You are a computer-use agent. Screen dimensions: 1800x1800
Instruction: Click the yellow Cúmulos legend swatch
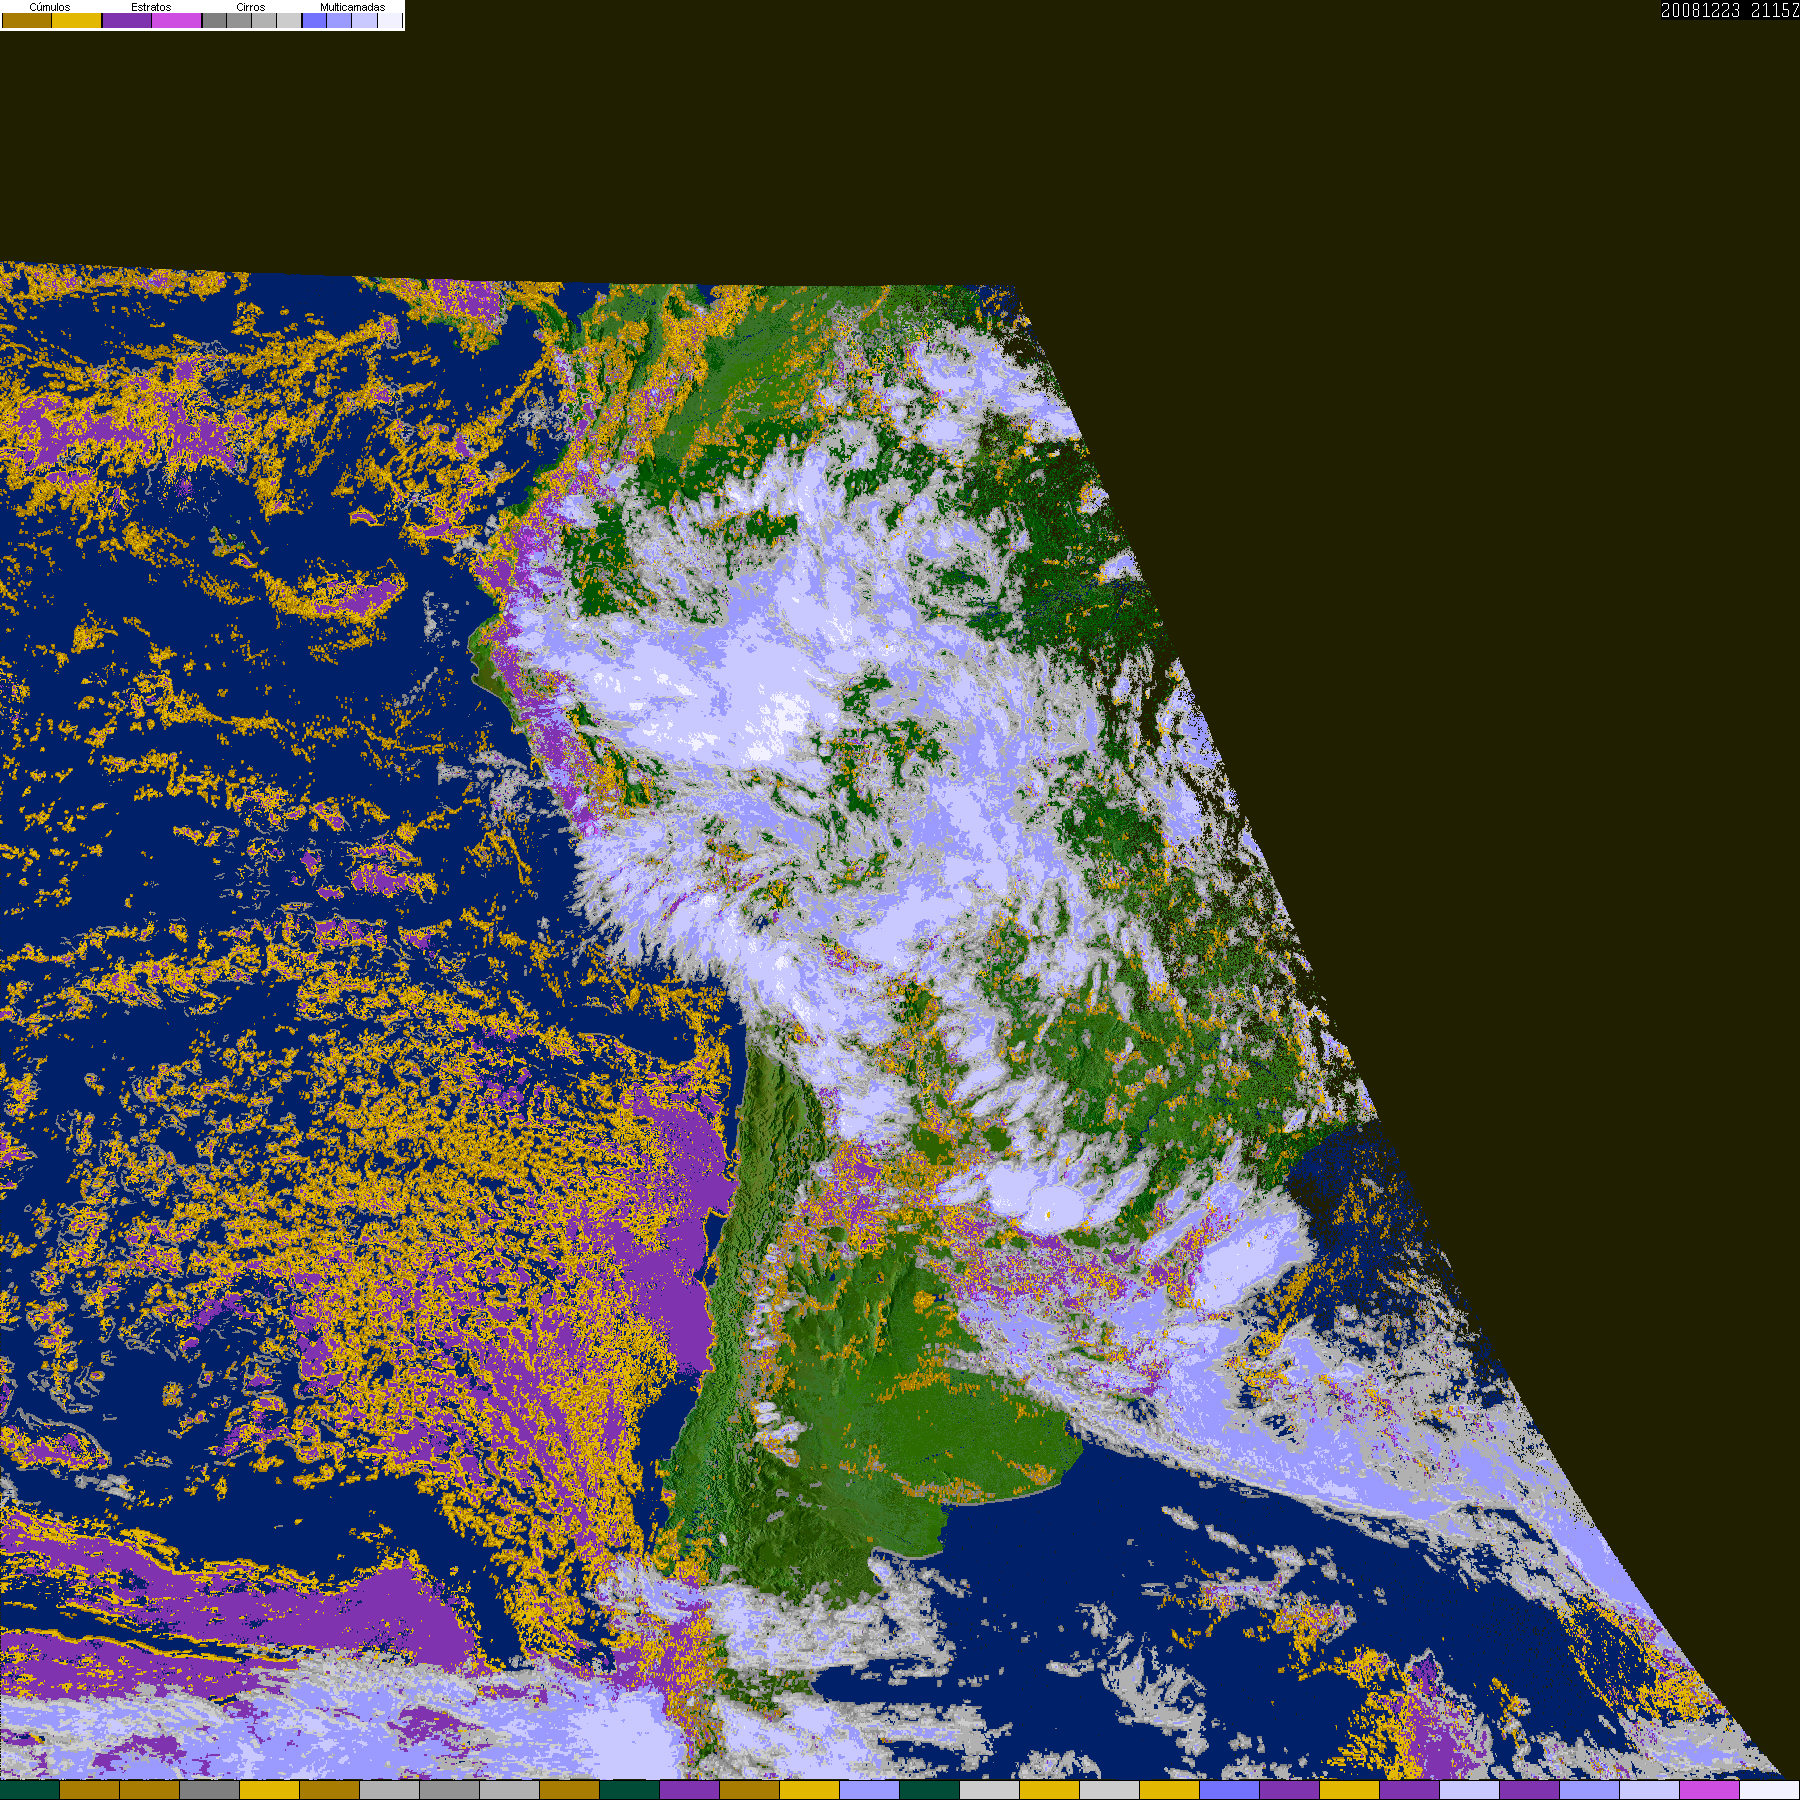[x=77, y=20]
